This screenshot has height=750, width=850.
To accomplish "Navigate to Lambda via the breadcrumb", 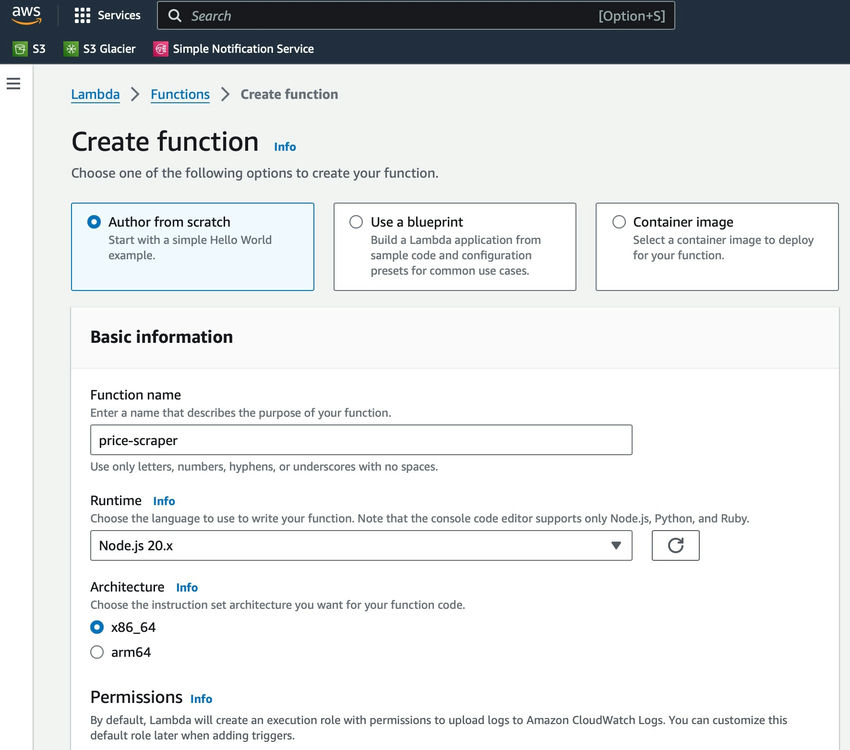I will pyautogui.click(x=94, y=94).
